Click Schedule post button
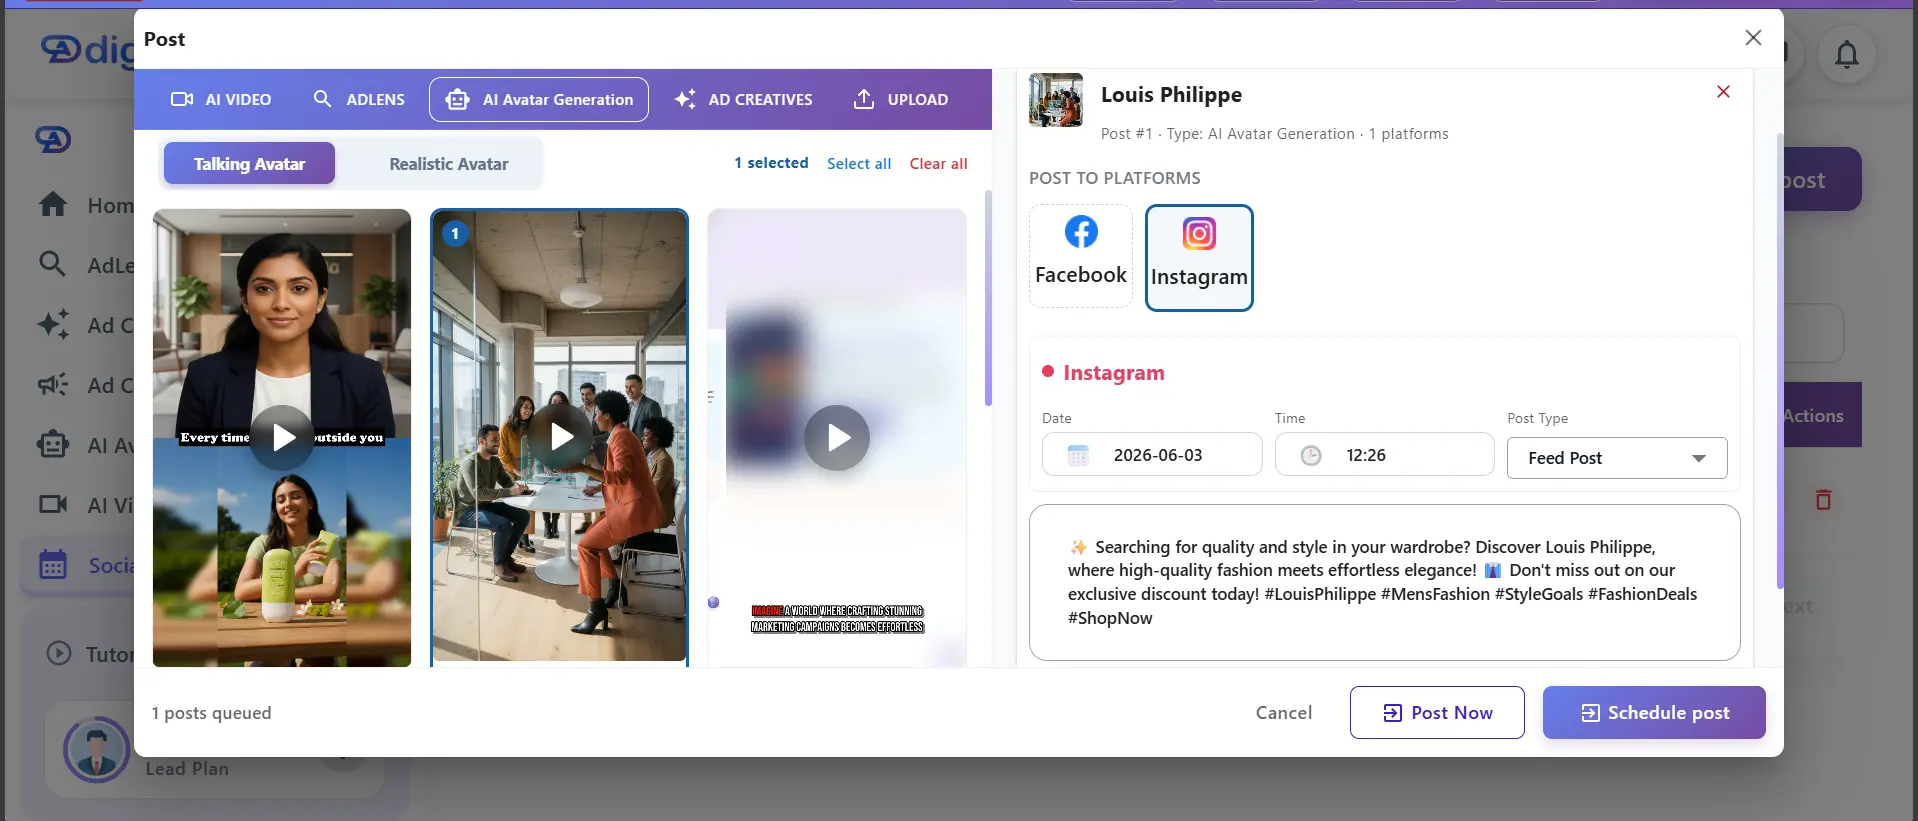 point(1654,712)
